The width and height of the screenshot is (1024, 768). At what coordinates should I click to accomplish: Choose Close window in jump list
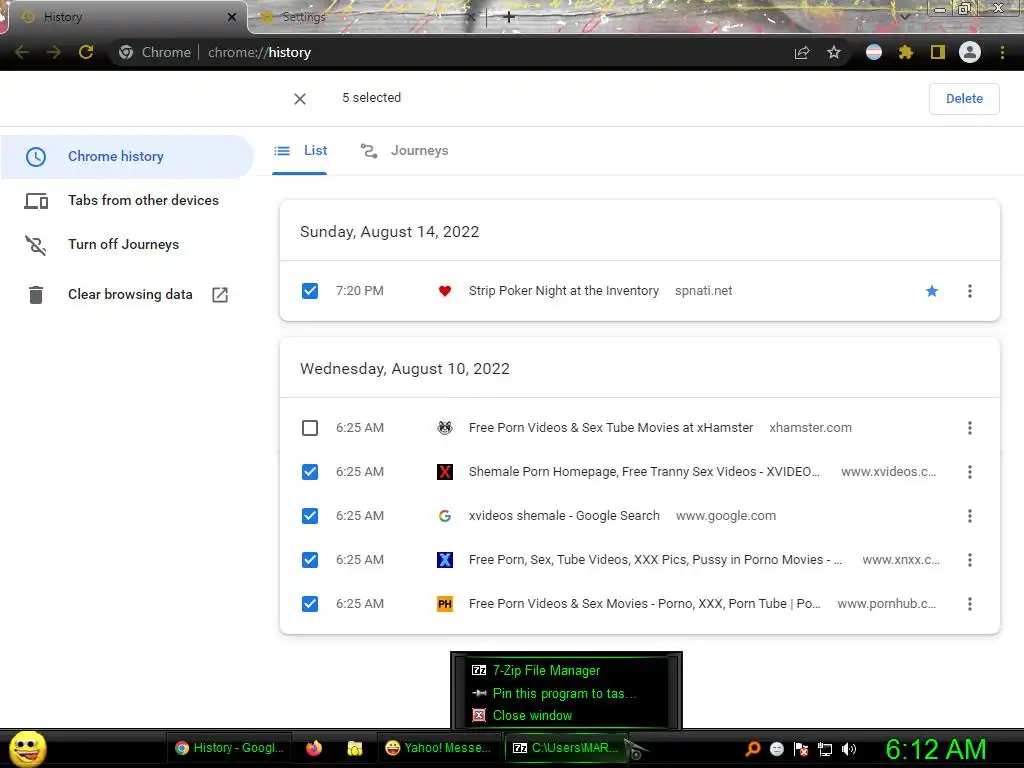(x=566, y=716)
